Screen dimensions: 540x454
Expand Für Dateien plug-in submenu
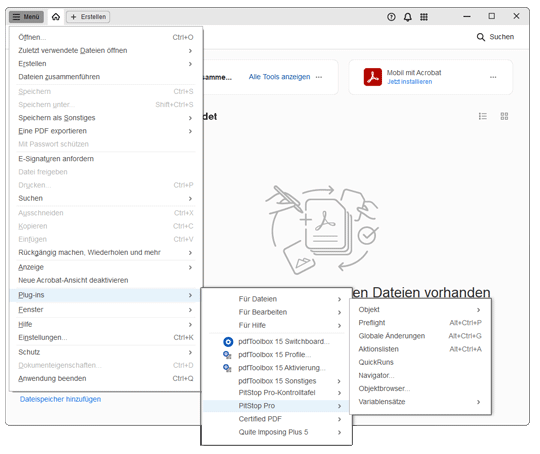[x=277, y=299]
